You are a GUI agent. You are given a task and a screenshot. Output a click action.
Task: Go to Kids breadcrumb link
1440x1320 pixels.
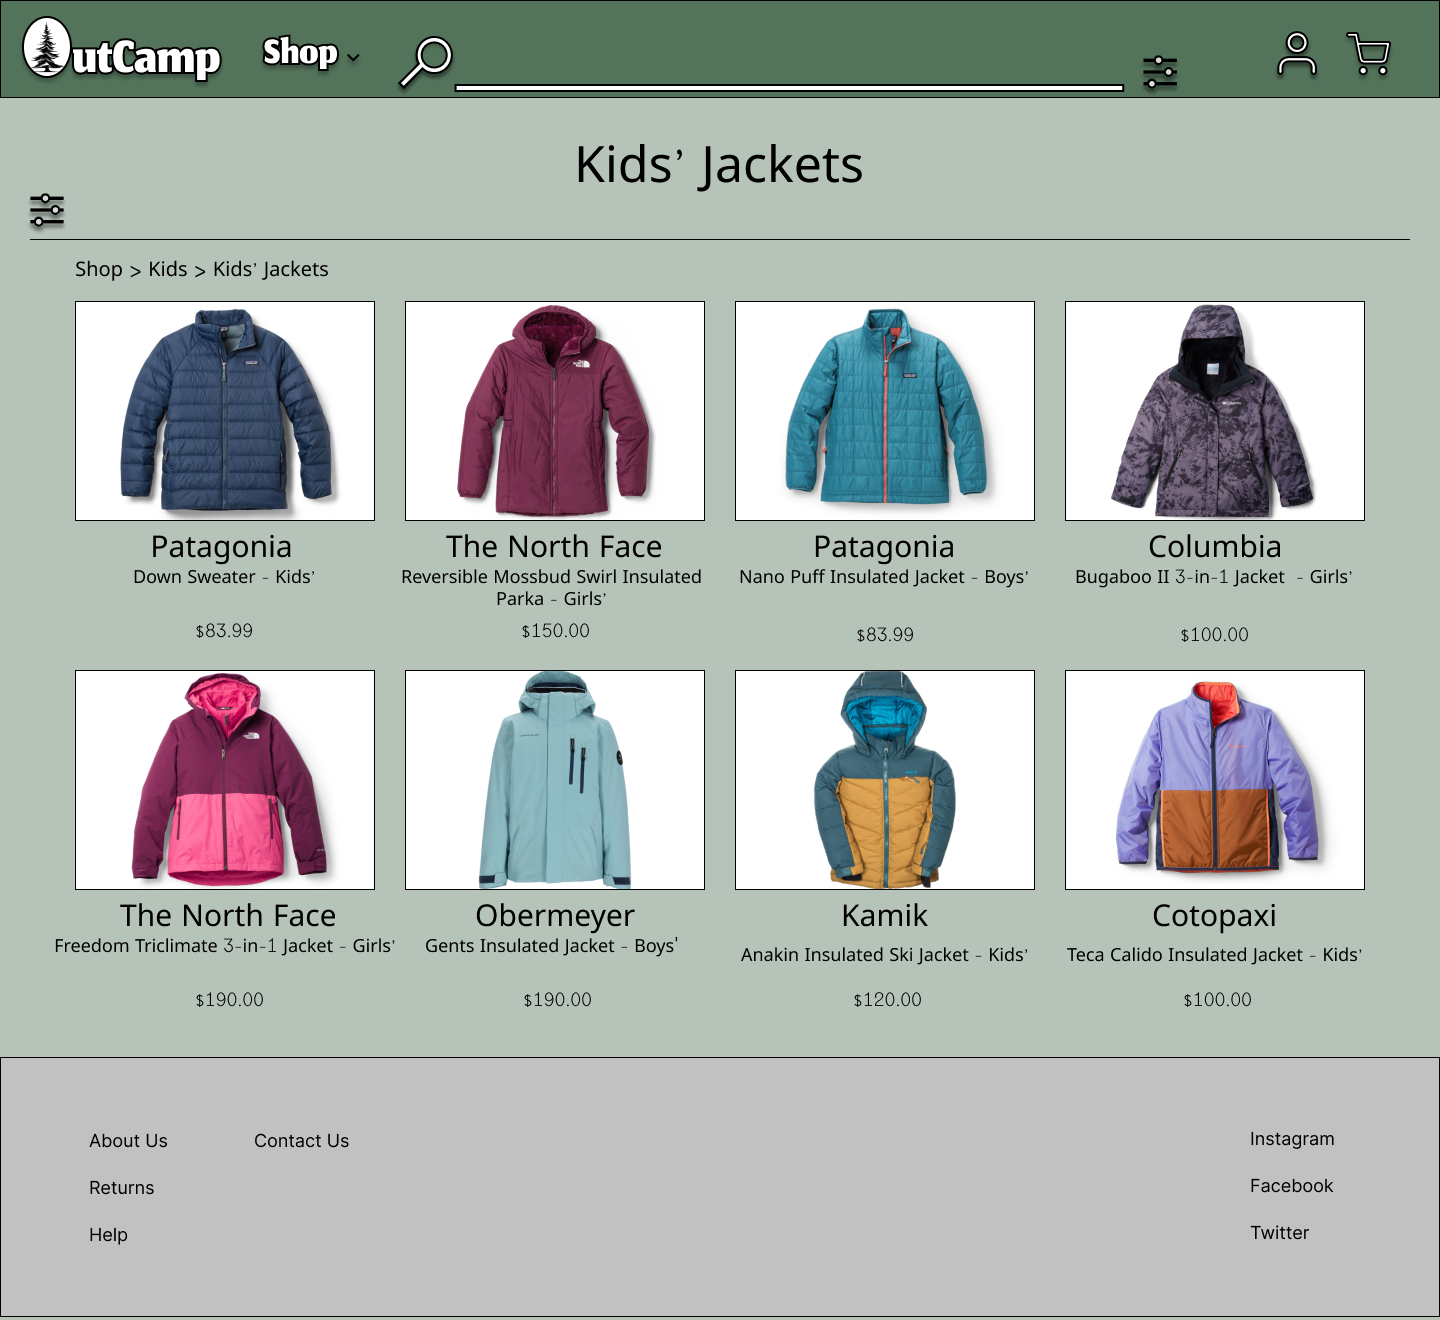point(168,269)
